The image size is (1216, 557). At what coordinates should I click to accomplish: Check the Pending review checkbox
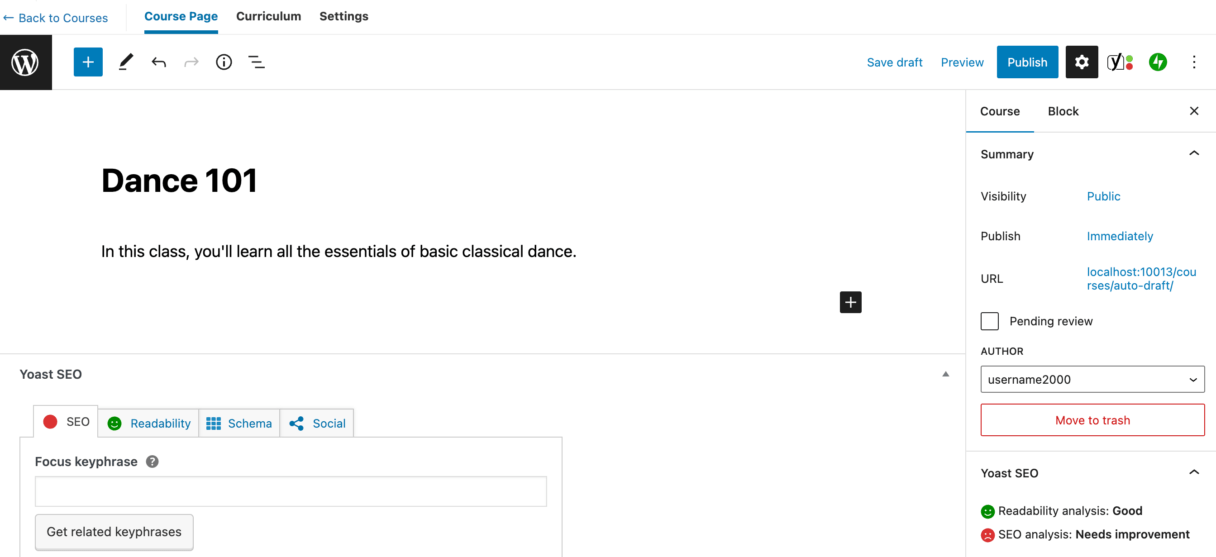990,321
